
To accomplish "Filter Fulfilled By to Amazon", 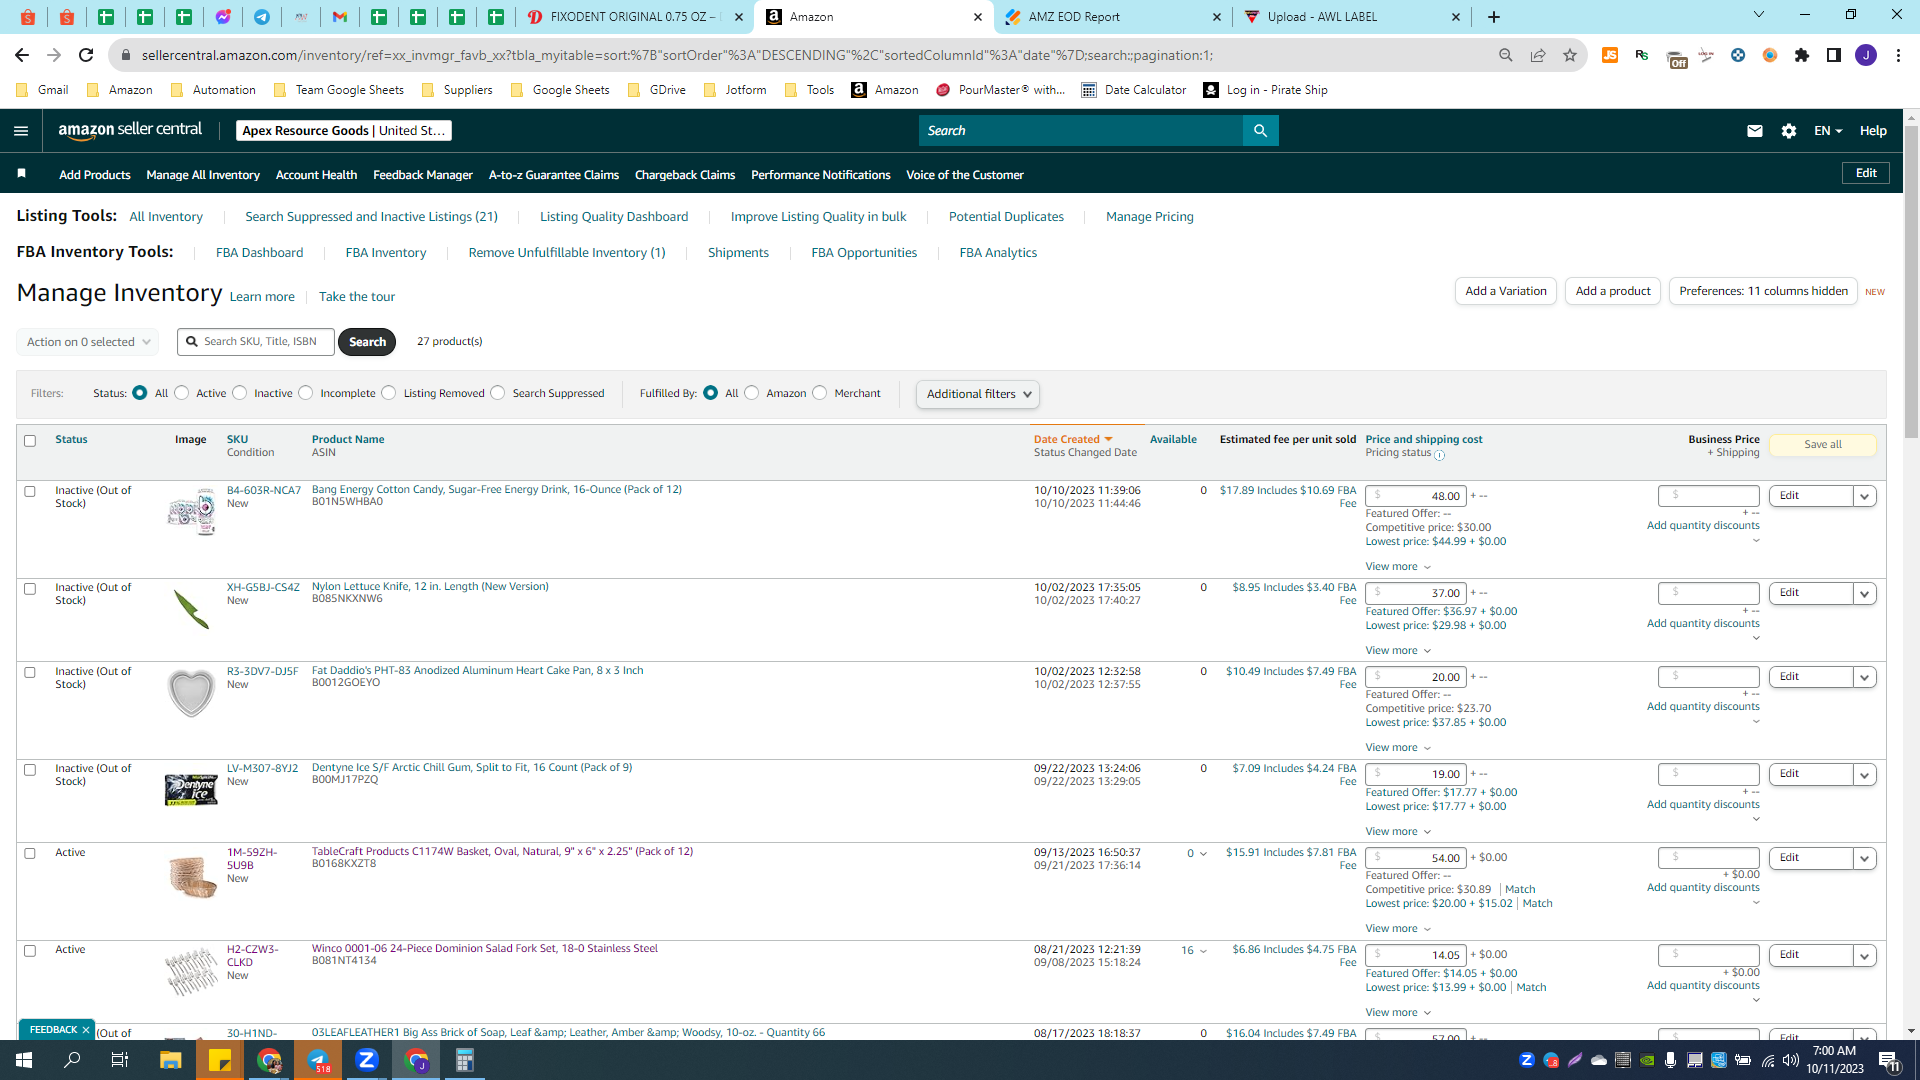I will click(x=752, y=393).
